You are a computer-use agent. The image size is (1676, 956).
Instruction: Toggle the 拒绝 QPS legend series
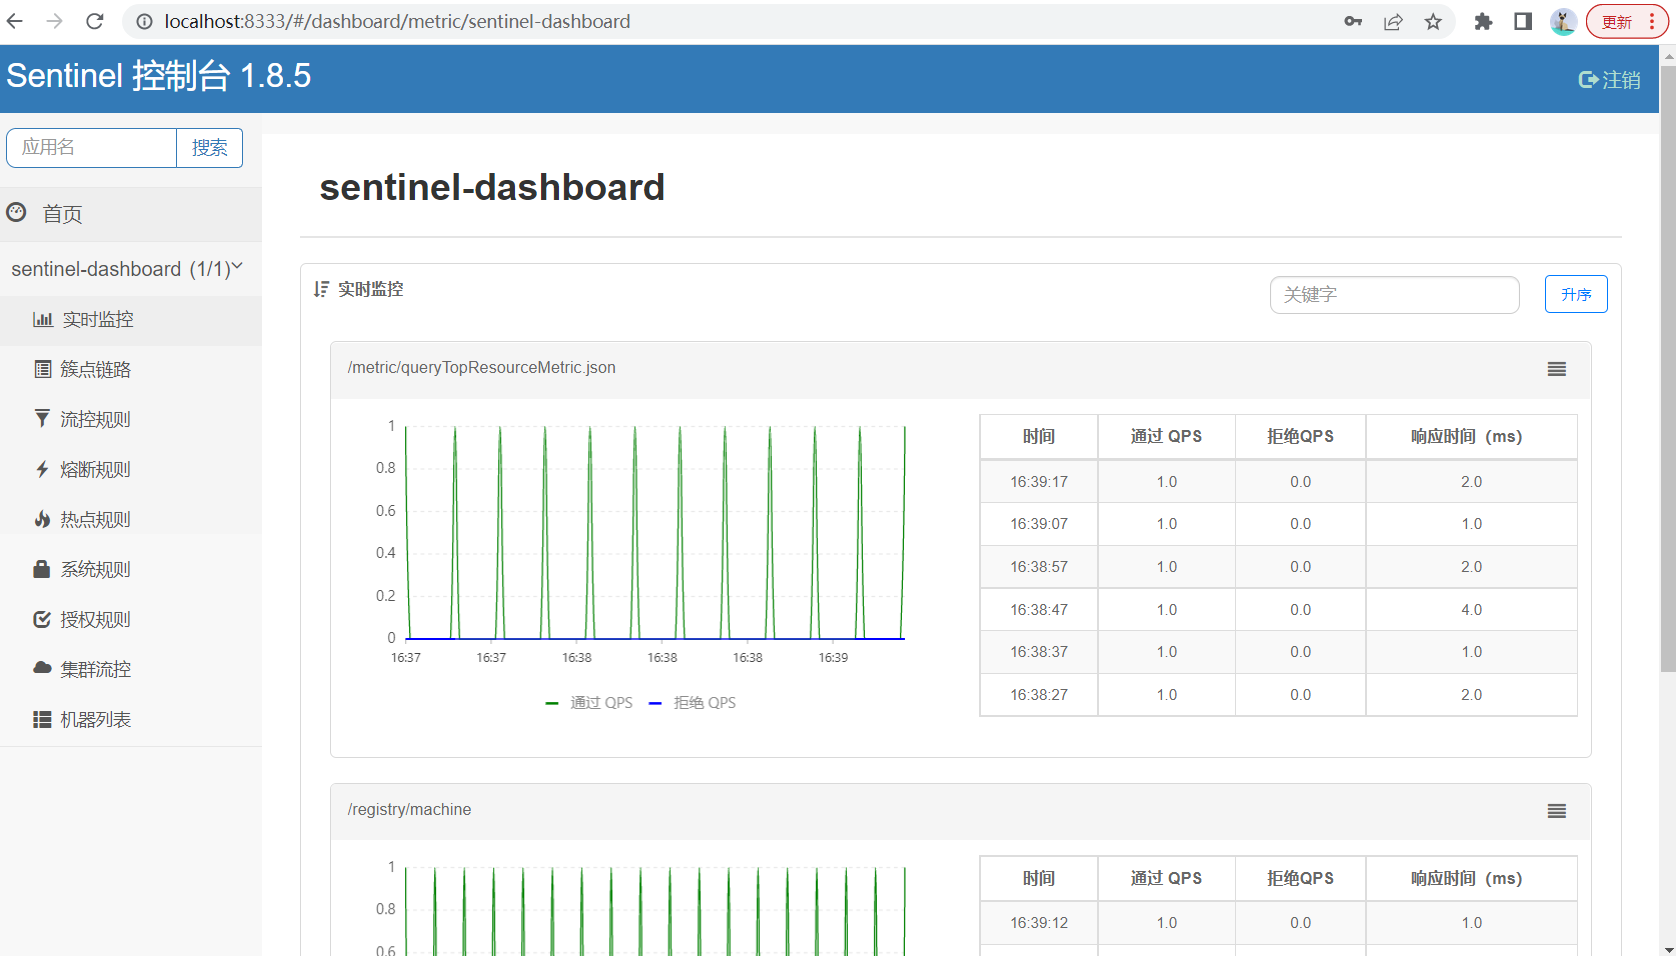pyautogui.click(x=693, y=703)
